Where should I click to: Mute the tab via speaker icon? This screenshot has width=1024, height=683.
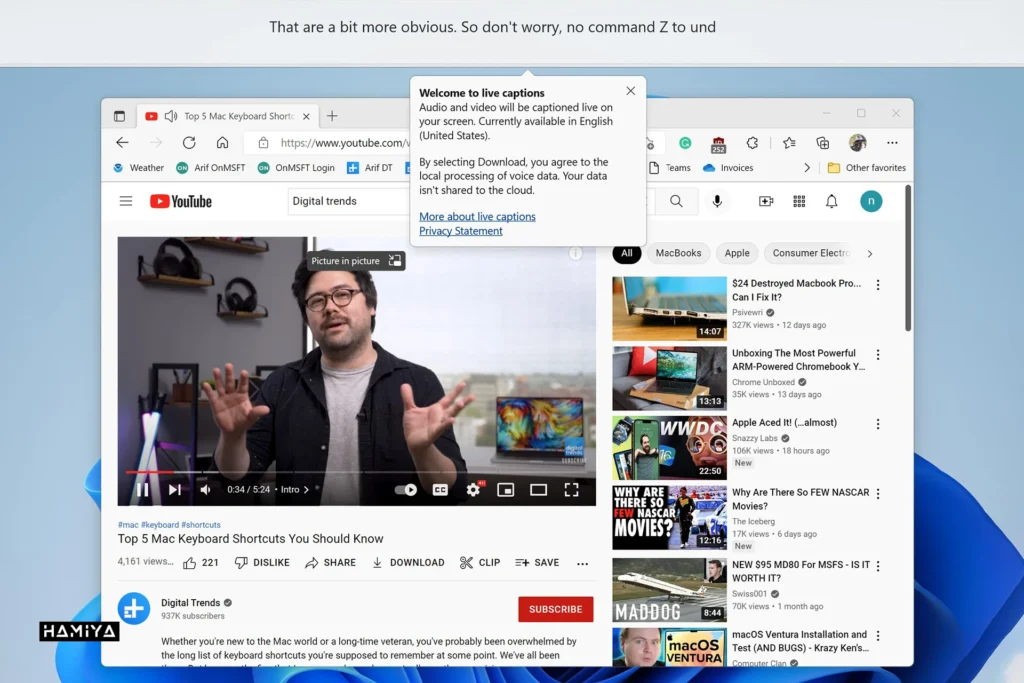pyautogui.click(x=171, y=116)
